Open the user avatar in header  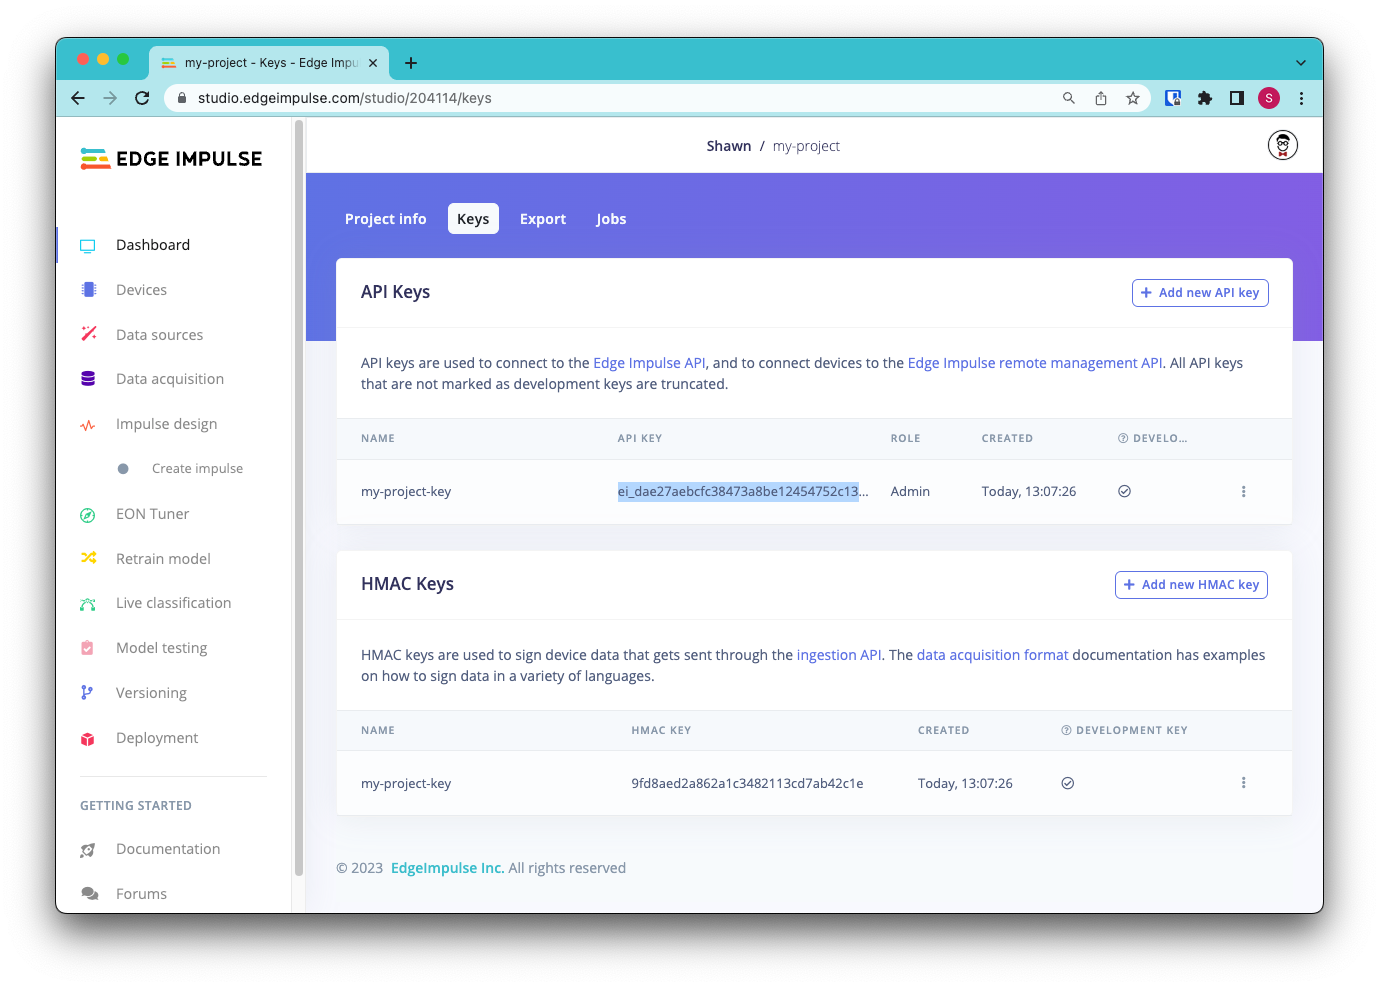[x=1283, y=146]
